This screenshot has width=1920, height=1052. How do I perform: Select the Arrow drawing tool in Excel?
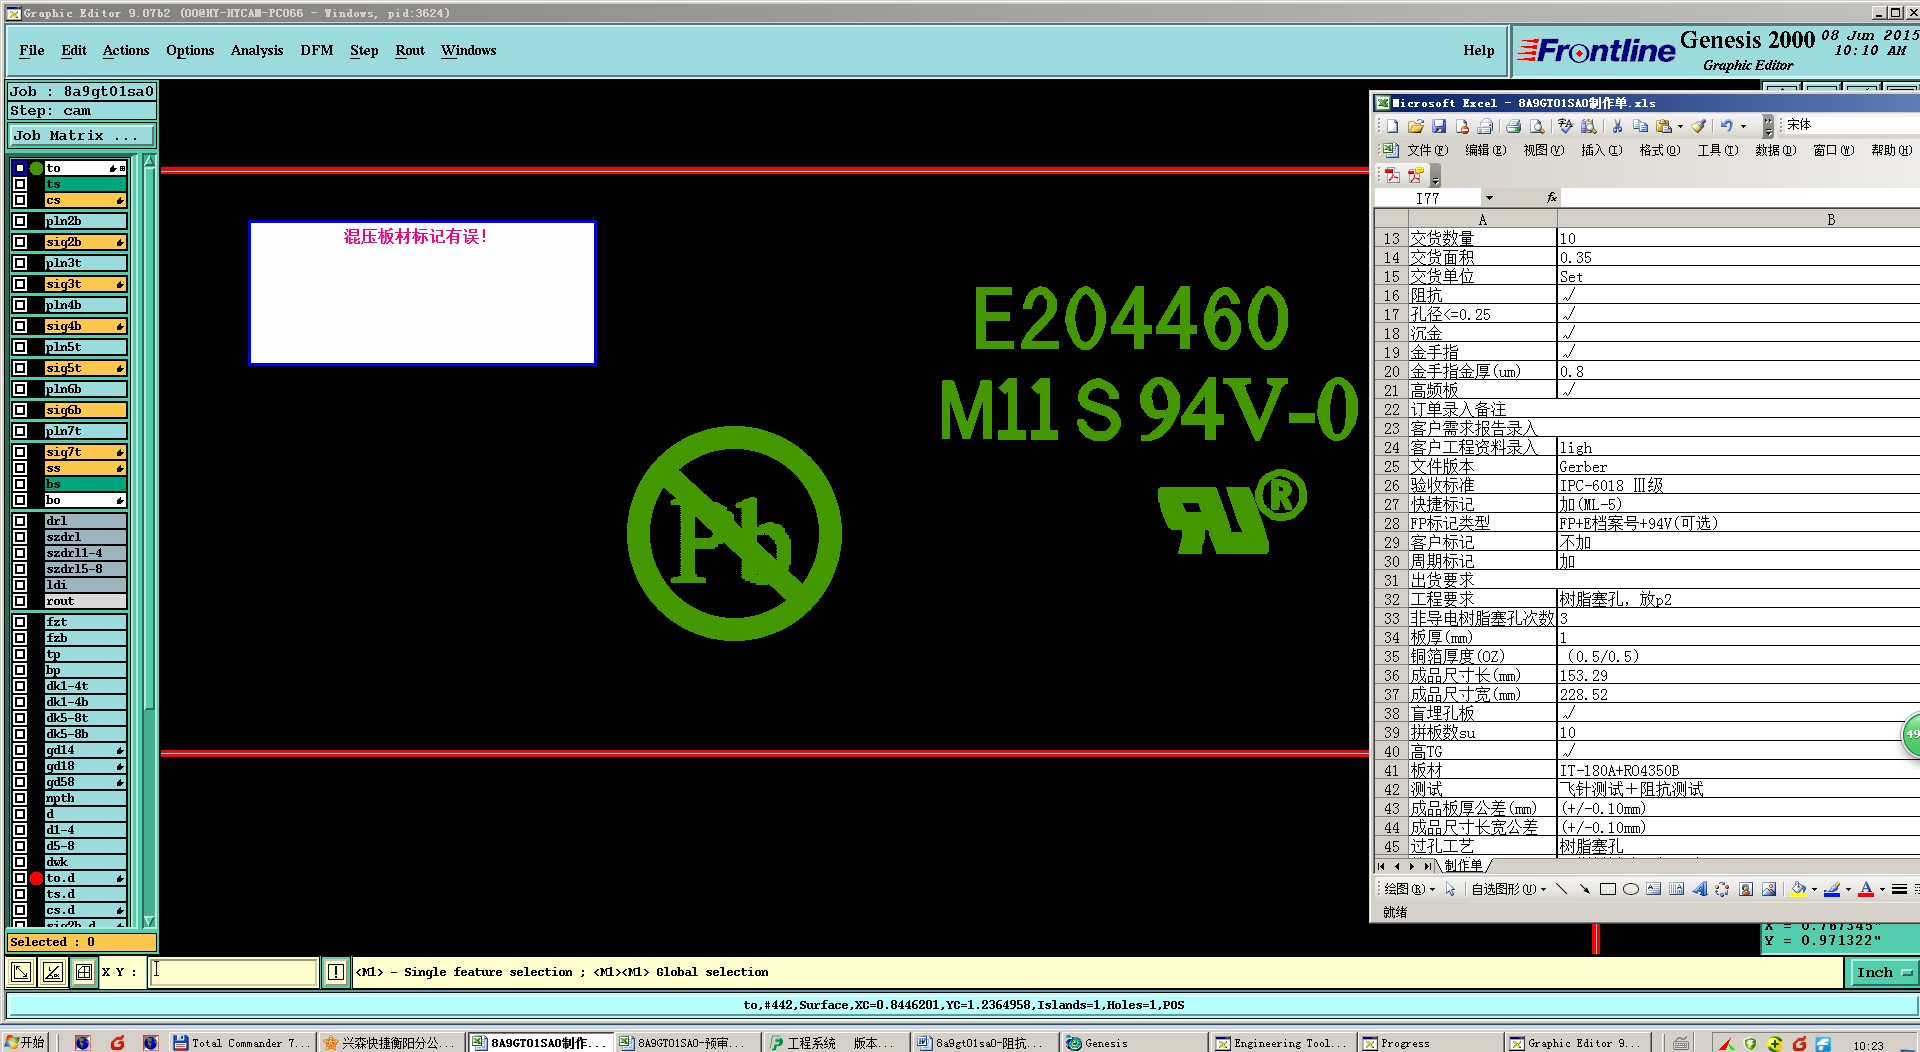coord(1584,889)
